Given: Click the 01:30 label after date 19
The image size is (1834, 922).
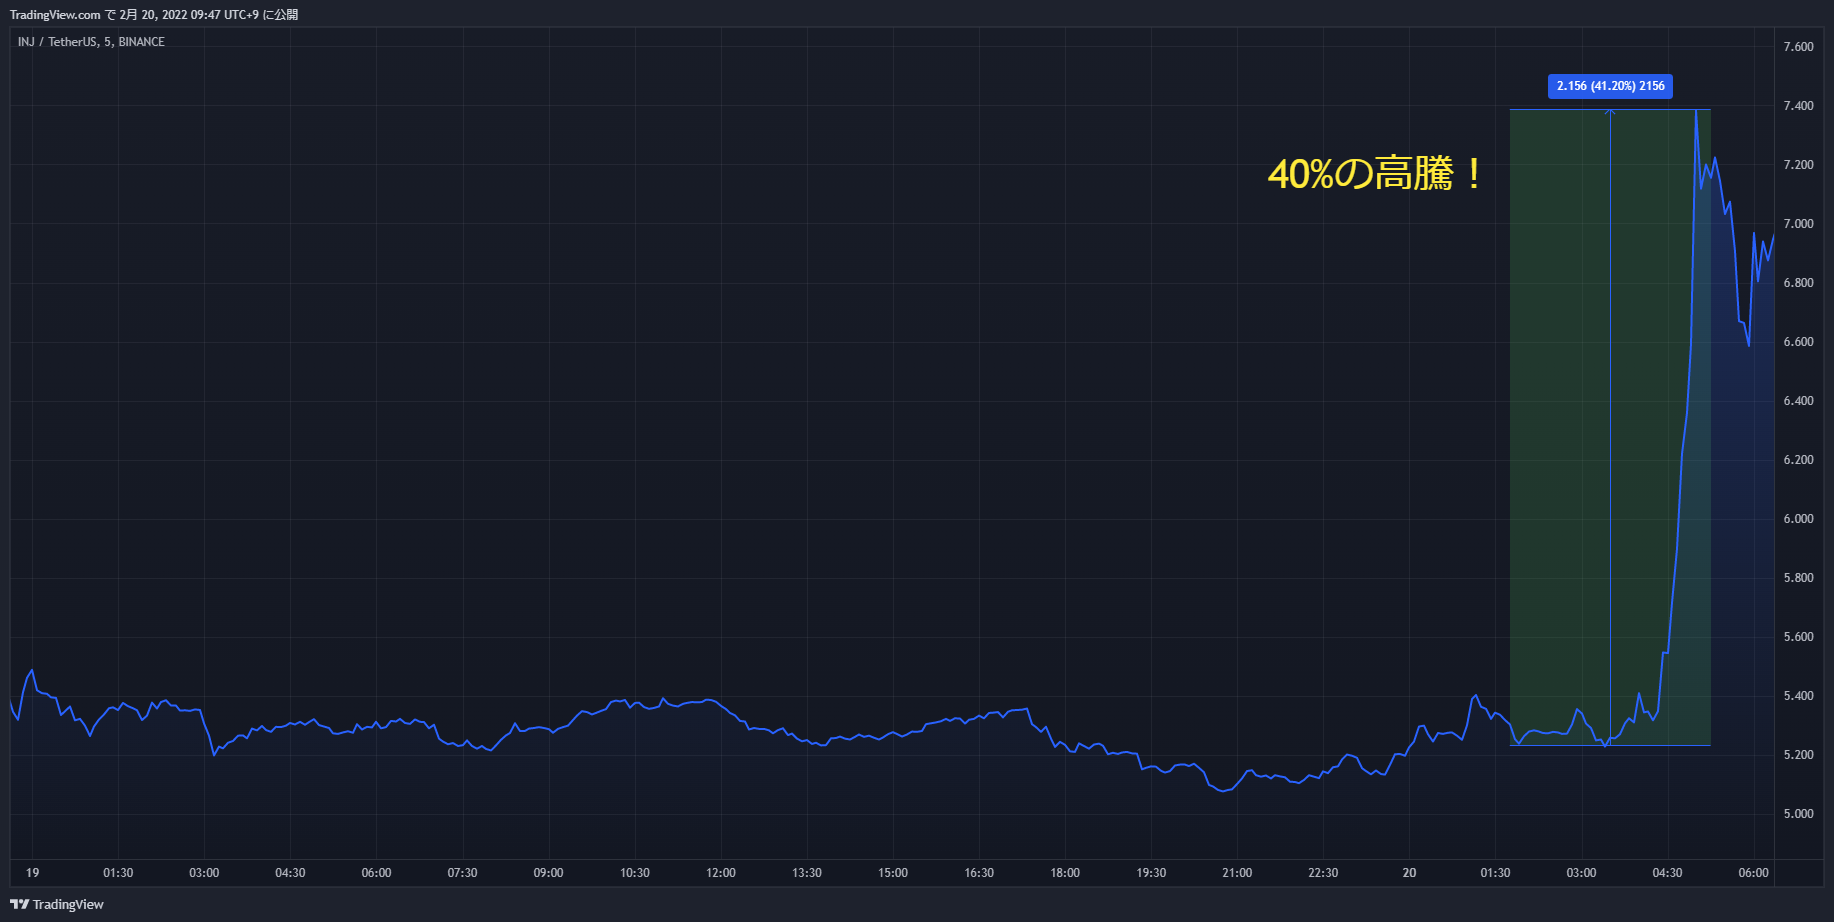Looking at the screenshot, I should click(x=118, y=873).
